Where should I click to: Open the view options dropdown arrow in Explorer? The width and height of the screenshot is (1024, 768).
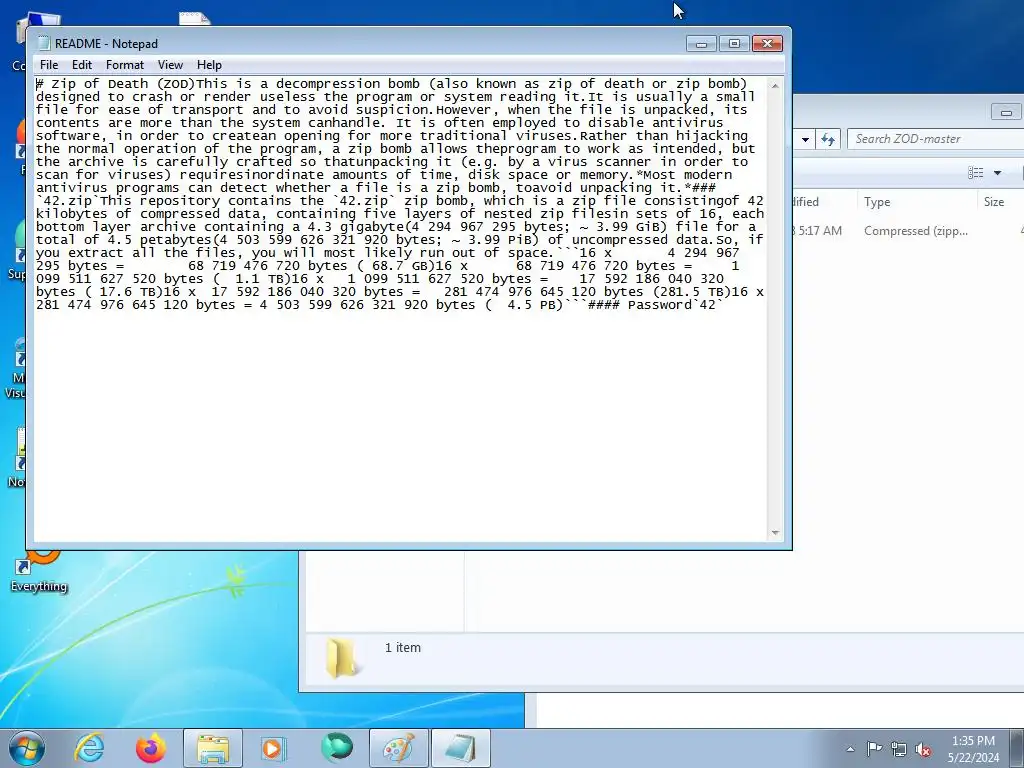click(997, 172)
